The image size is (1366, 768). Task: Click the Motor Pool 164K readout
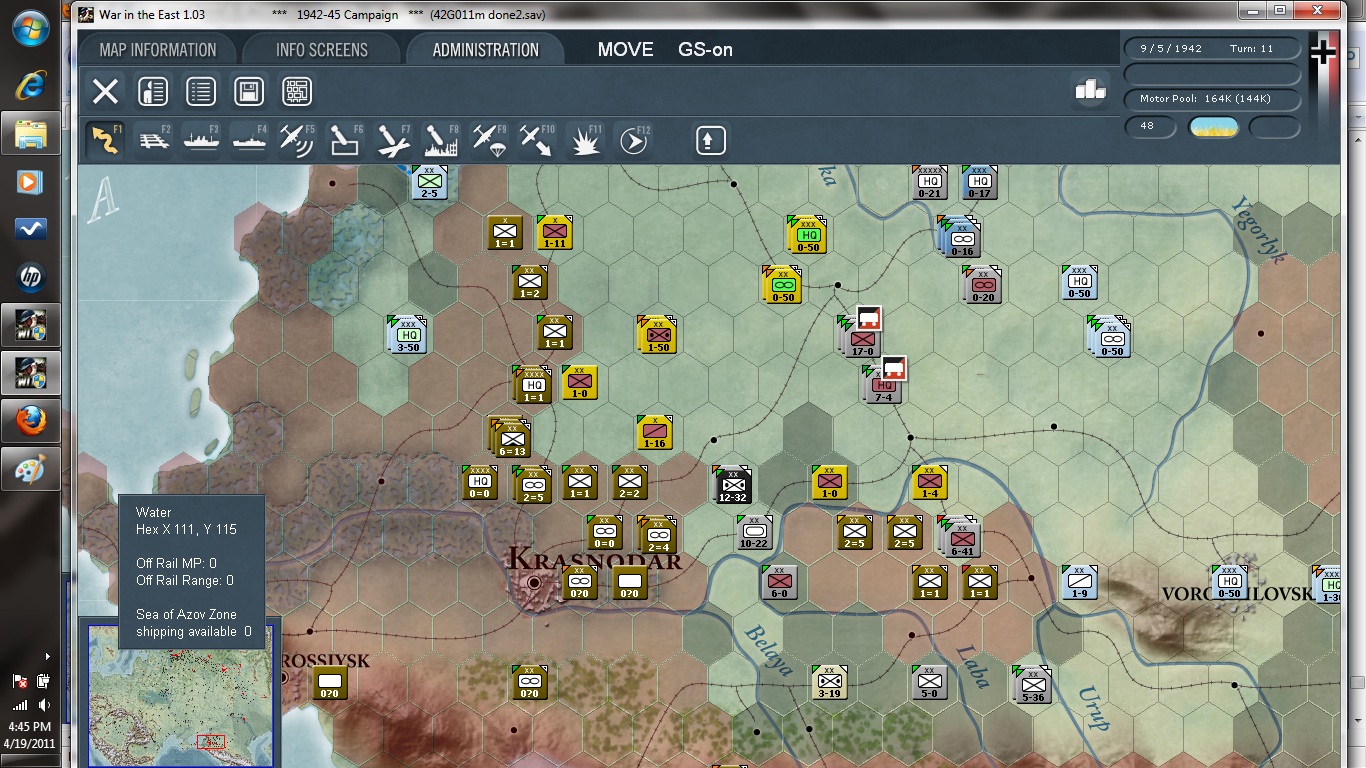(x=1212, y=99)
